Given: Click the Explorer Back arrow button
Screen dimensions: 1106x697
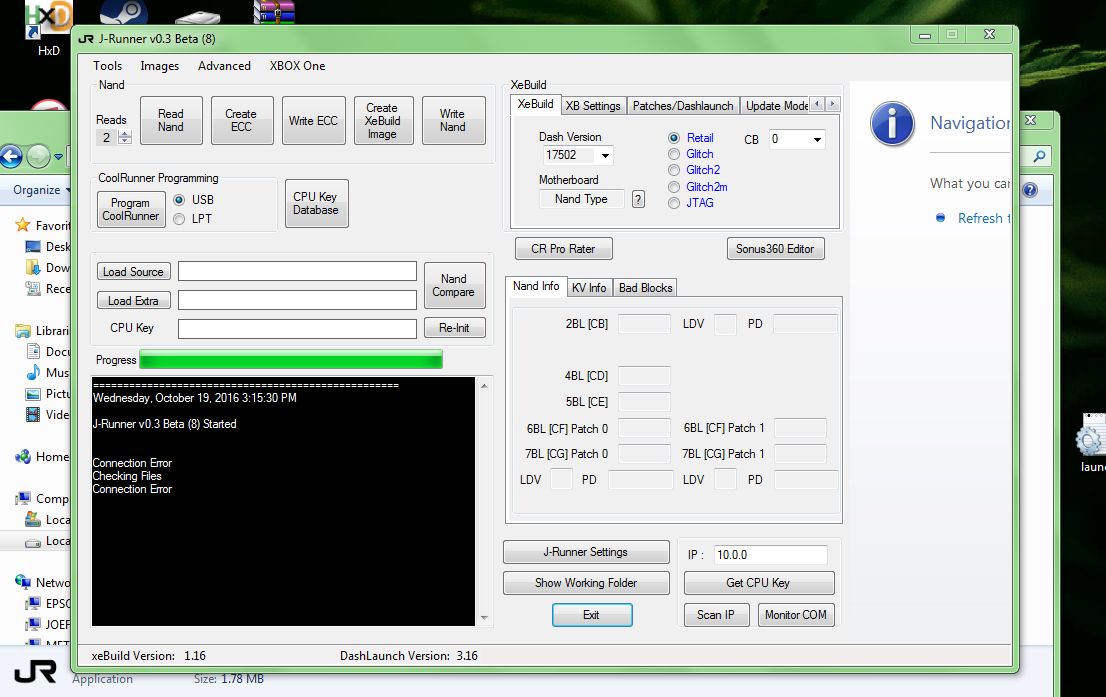Looking at the screenshot, I should (x=11, y=156).
